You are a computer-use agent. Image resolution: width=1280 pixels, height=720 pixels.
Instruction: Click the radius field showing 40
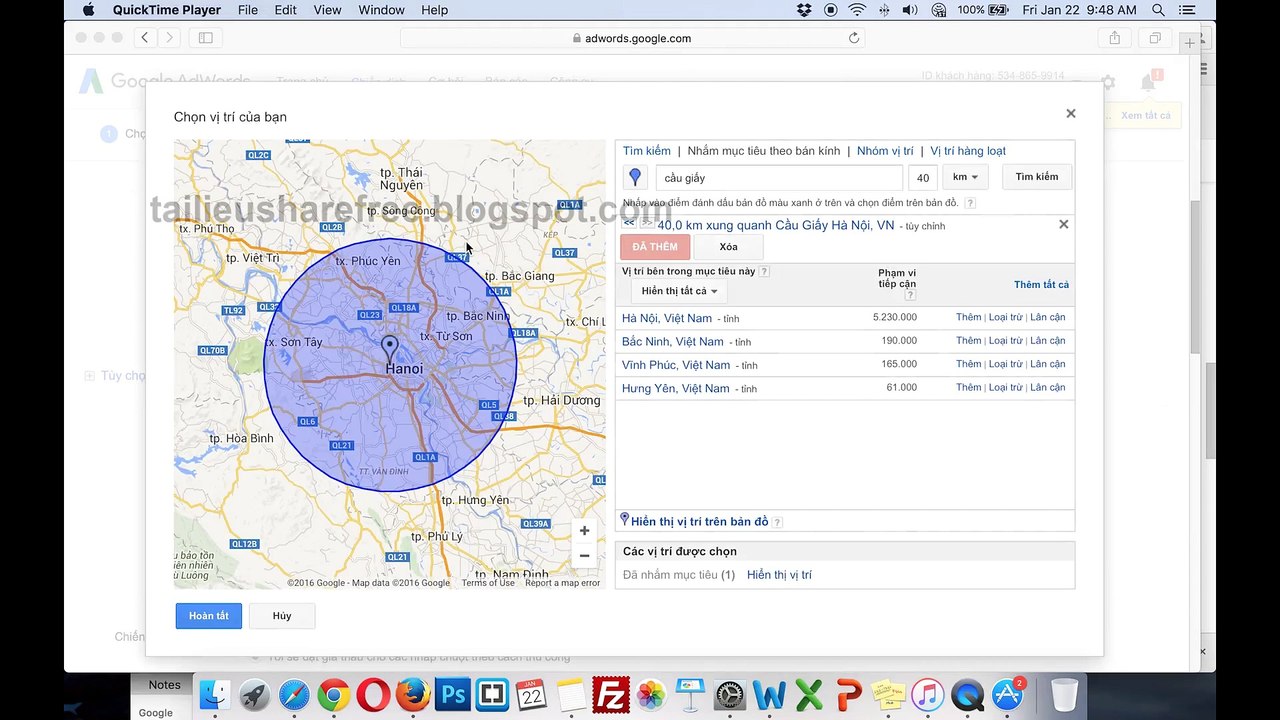pos(923,178)
